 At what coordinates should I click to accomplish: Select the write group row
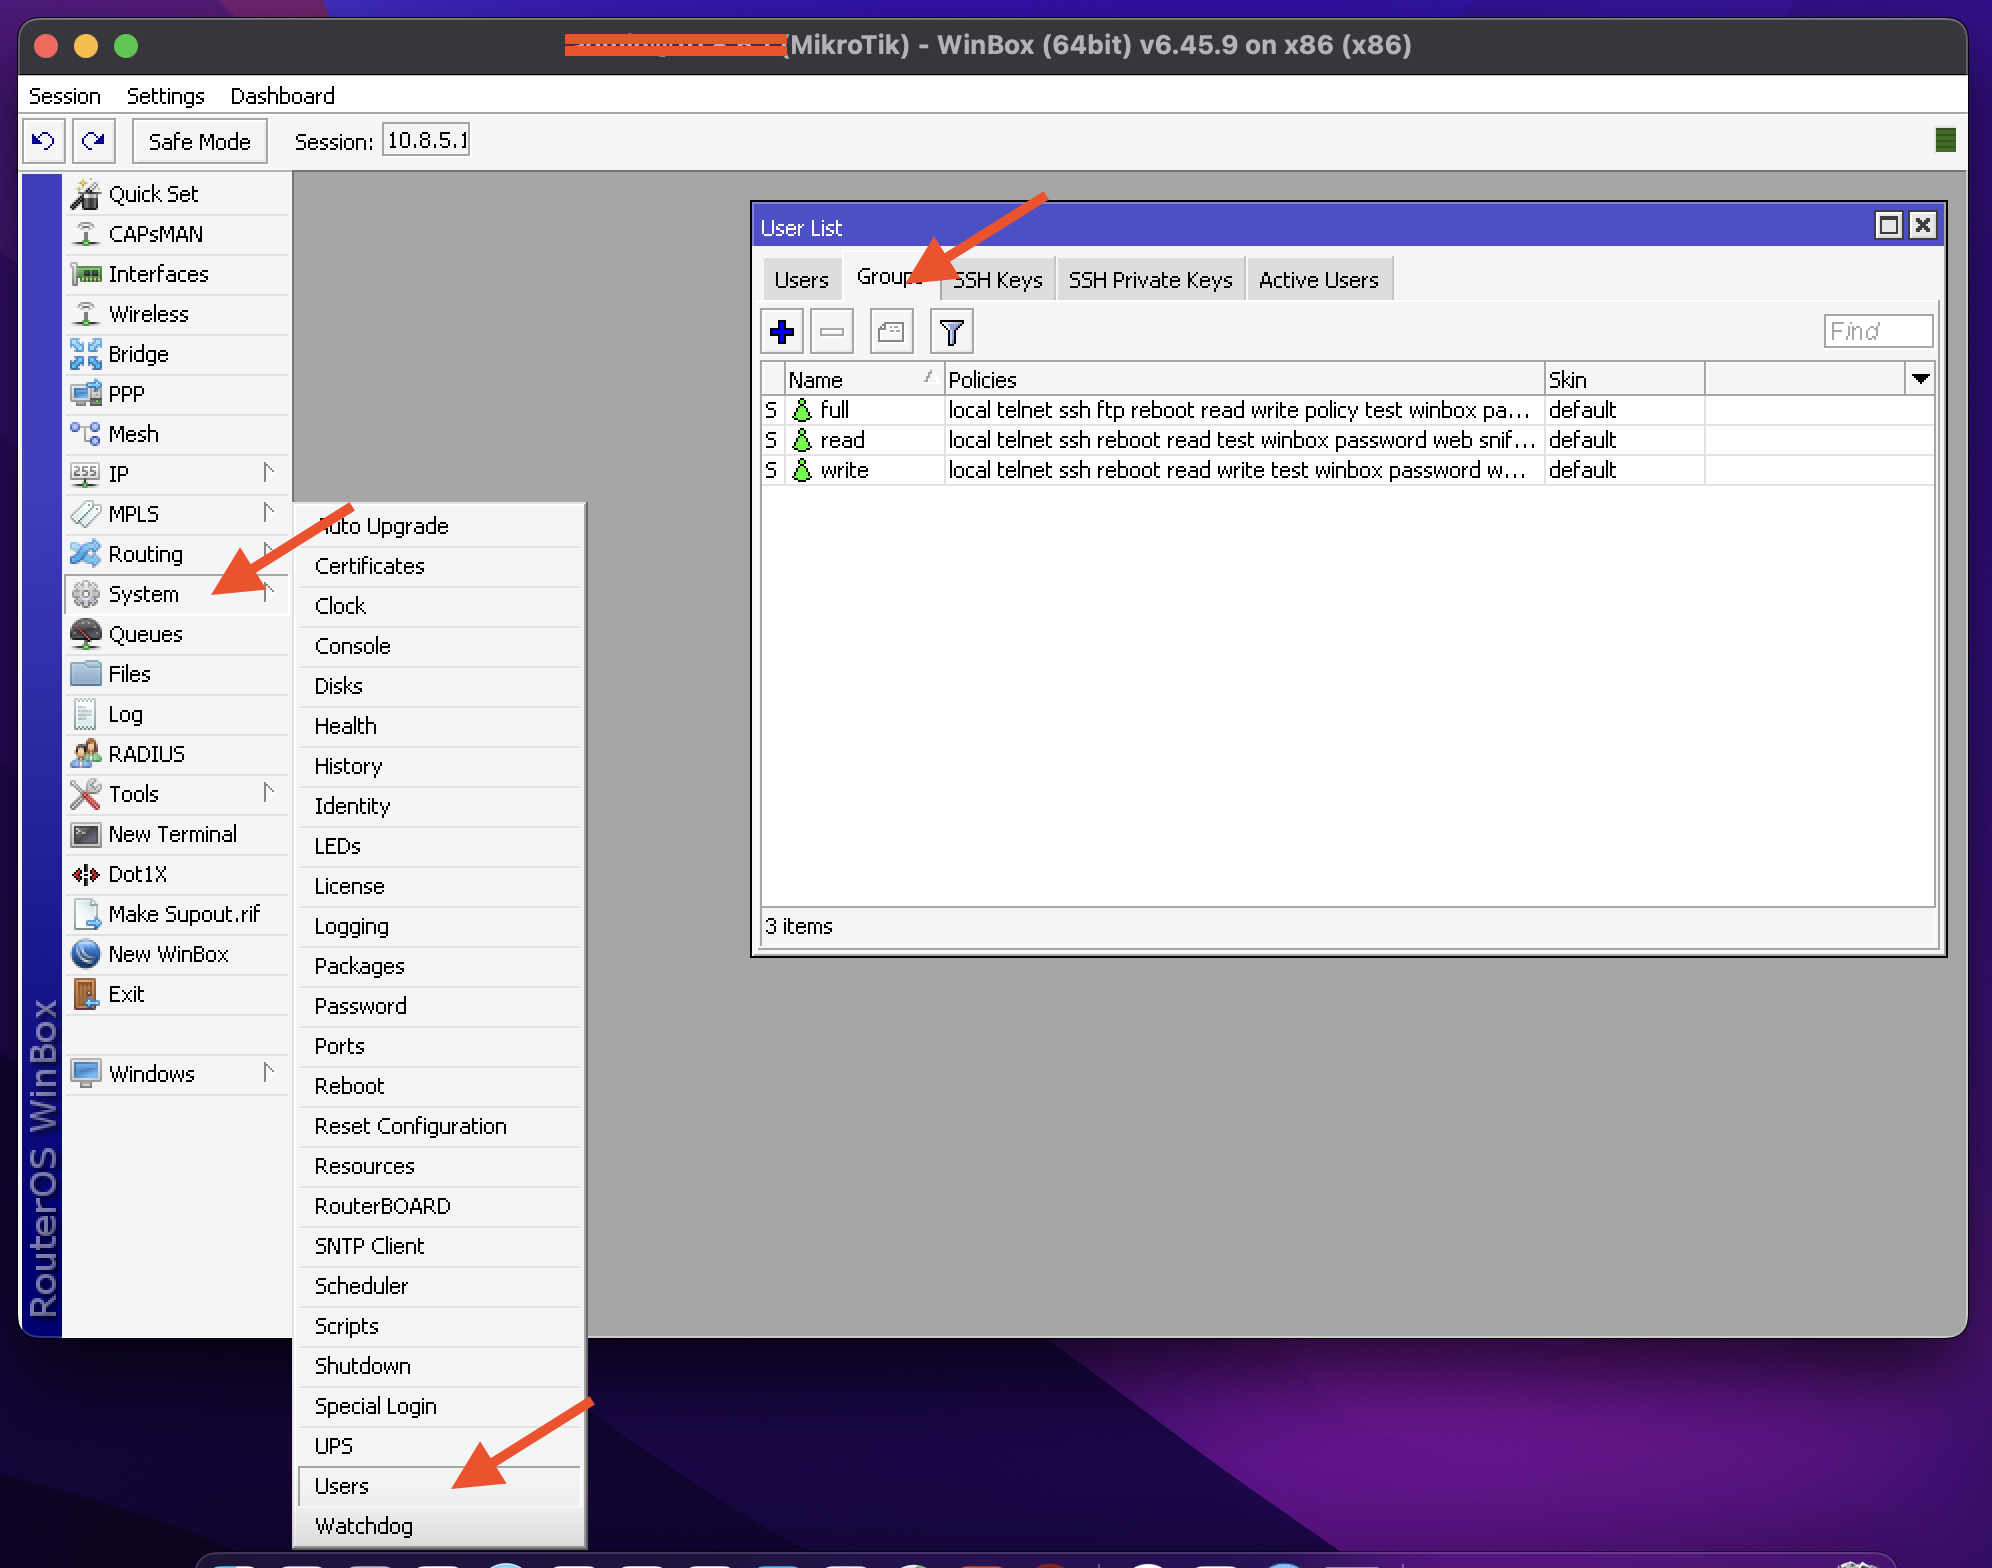tap(1347, 470)
